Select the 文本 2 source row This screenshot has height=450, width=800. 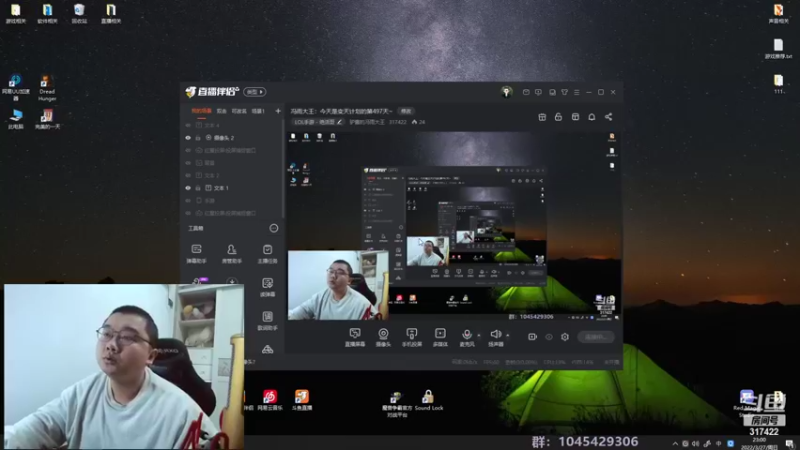232,176
